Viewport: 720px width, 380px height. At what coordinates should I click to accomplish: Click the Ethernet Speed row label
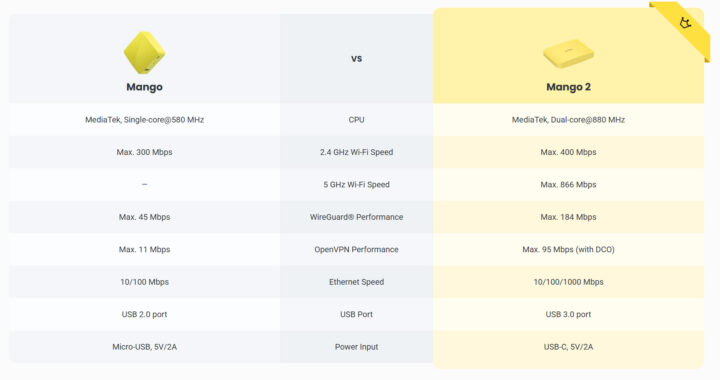pos(356,282)
